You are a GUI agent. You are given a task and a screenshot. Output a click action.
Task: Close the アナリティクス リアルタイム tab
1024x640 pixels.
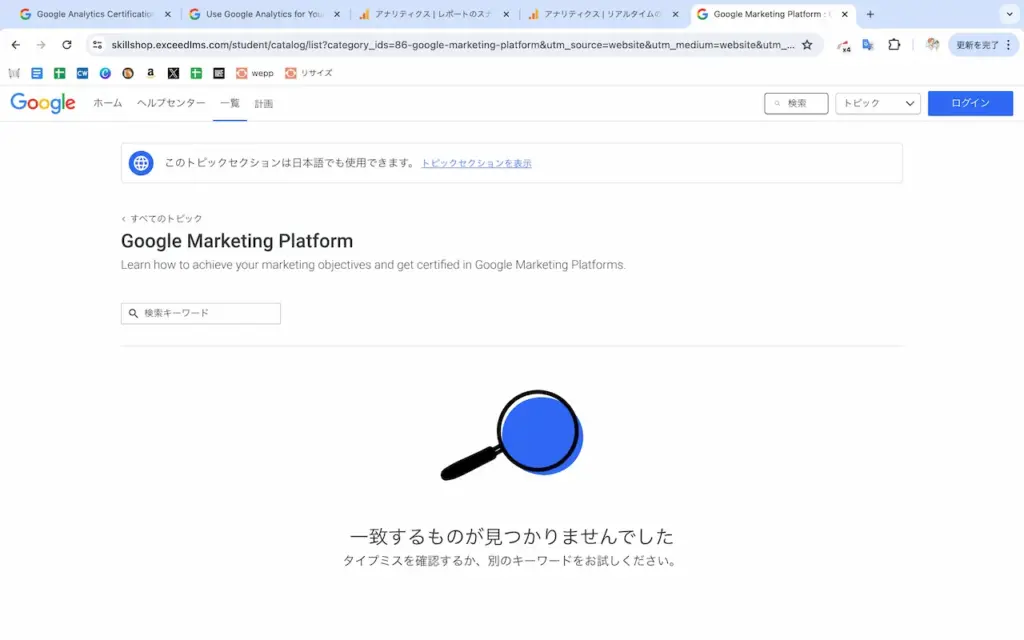[675, 14]
